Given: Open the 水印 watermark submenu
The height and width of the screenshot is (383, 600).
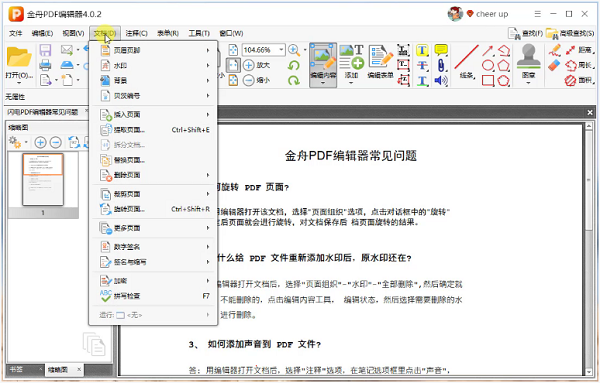Looking at the screenshot, I should 154,65.
